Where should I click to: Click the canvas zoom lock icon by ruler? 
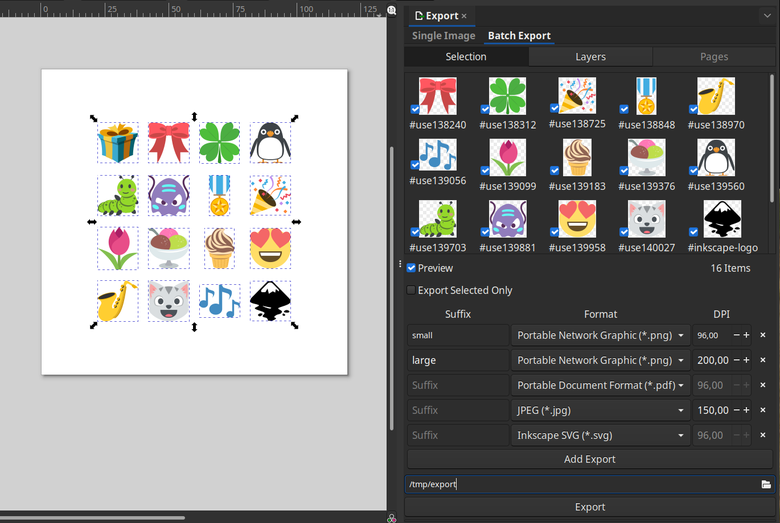tap(392, 10)
